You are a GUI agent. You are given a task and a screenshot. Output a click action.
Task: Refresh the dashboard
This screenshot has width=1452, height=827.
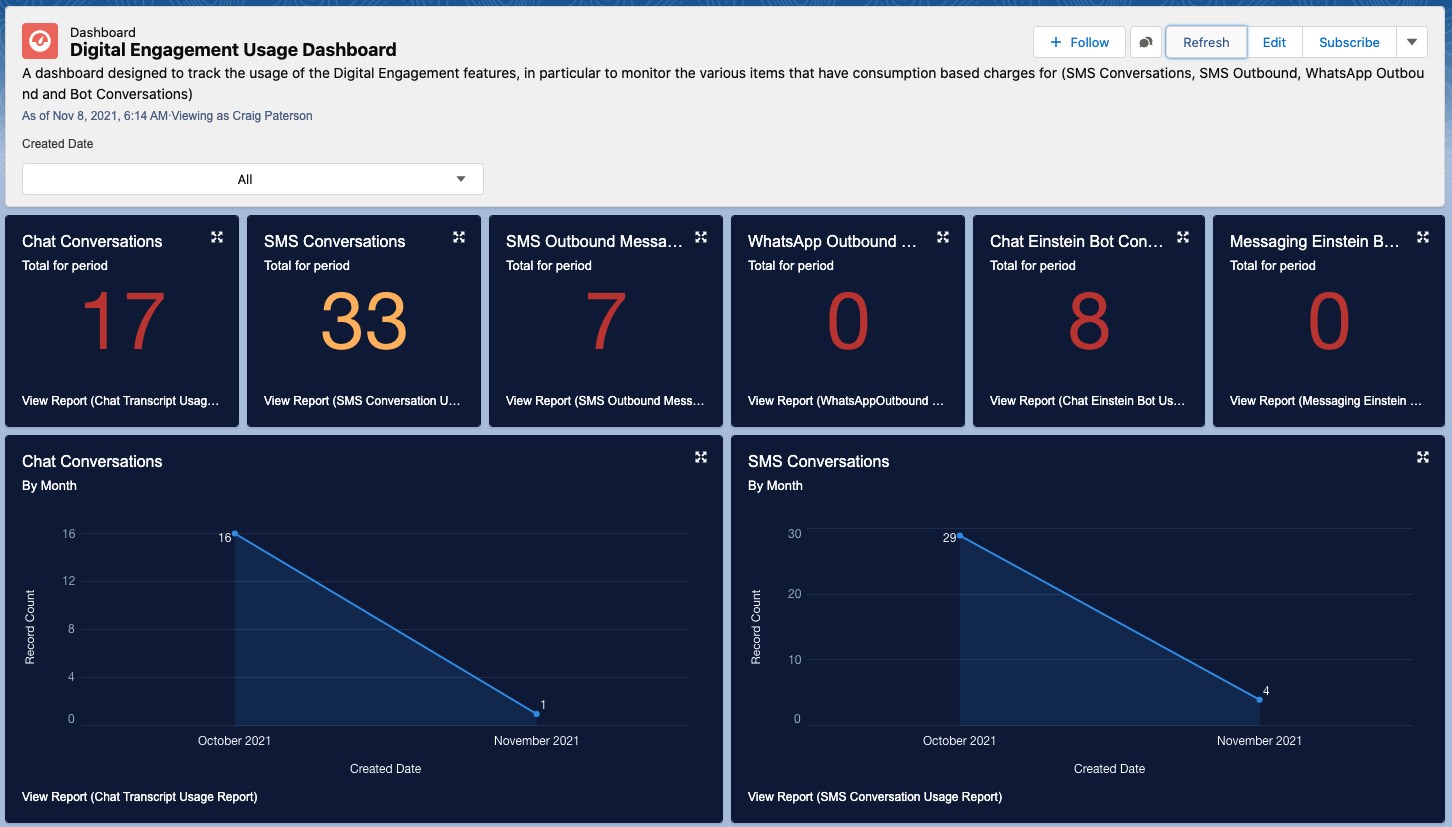1205,42
